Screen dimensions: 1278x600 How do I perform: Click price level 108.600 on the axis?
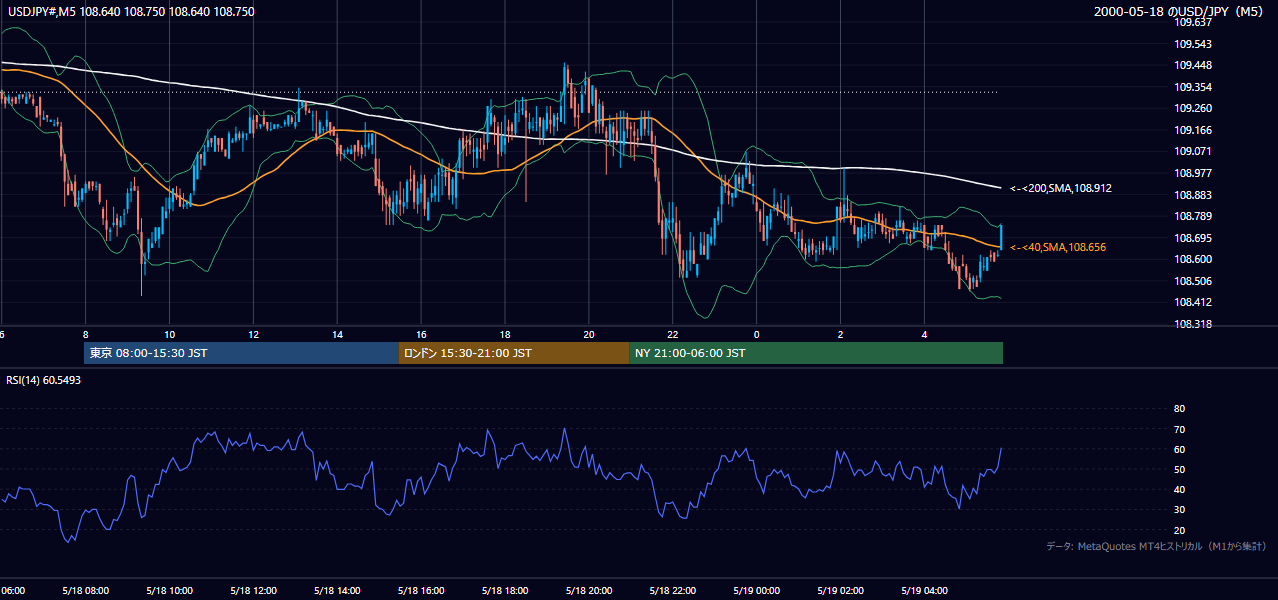pyautogui.click(x=1192, y=259)
